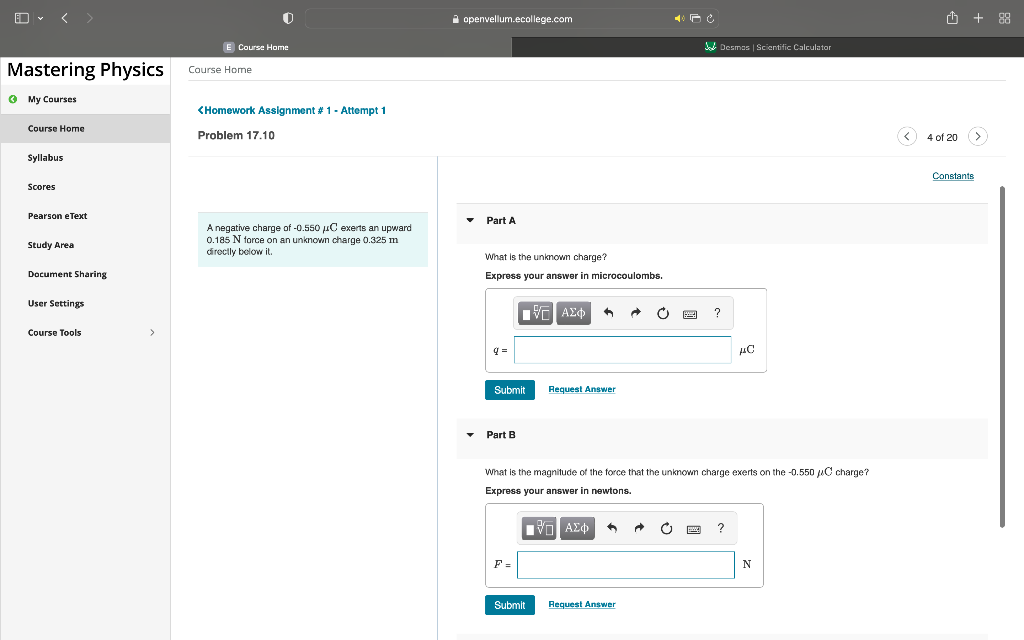Collapse the Part B section

coord(470,435)
